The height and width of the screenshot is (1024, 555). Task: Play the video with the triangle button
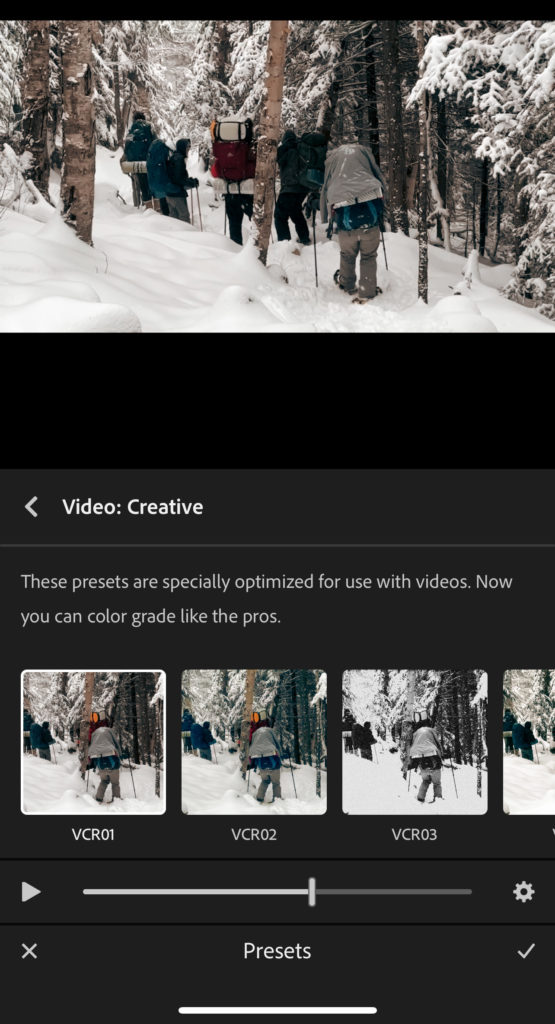[x=31, y=891]
